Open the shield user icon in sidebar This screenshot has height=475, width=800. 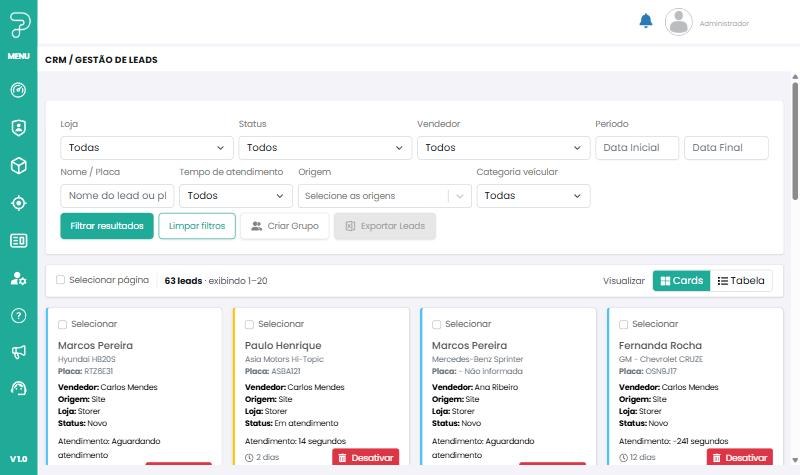[18, 128]
